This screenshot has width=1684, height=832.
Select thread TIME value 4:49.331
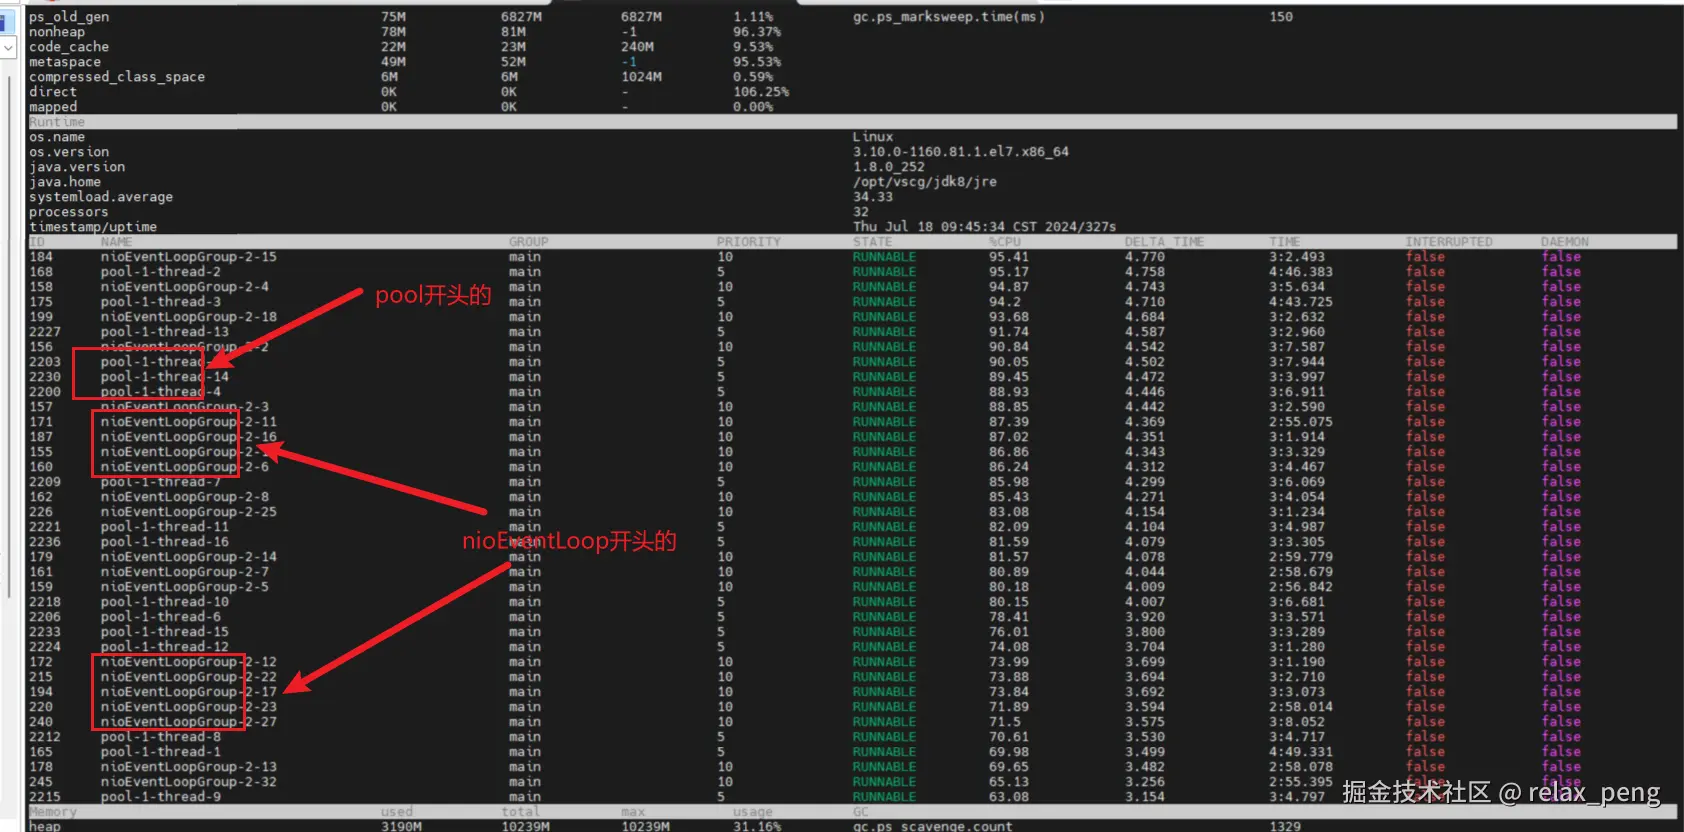coord(1300,752)
